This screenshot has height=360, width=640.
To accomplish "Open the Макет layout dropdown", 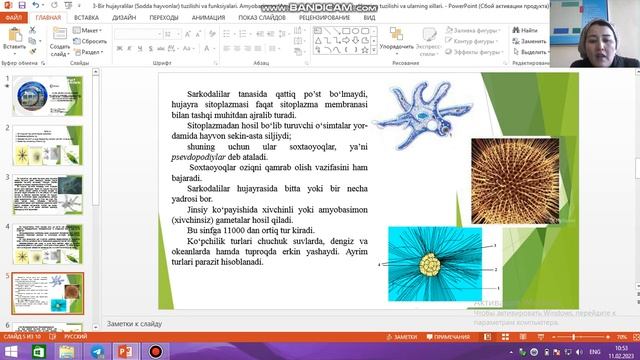I will (88, 30).
